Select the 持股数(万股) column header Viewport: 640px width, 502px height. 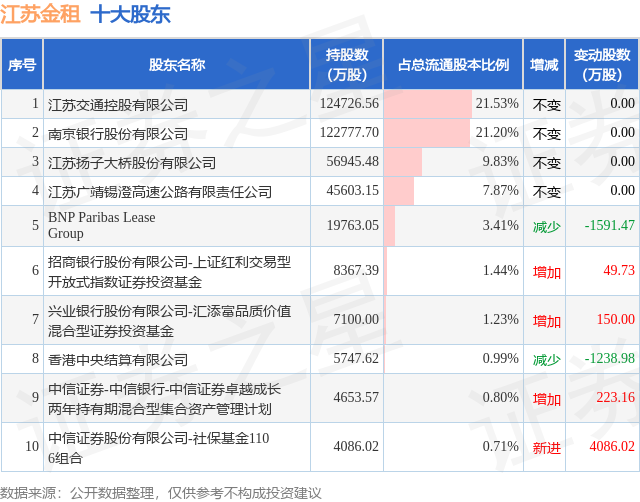pyautogui.click(x=347, y=64)
